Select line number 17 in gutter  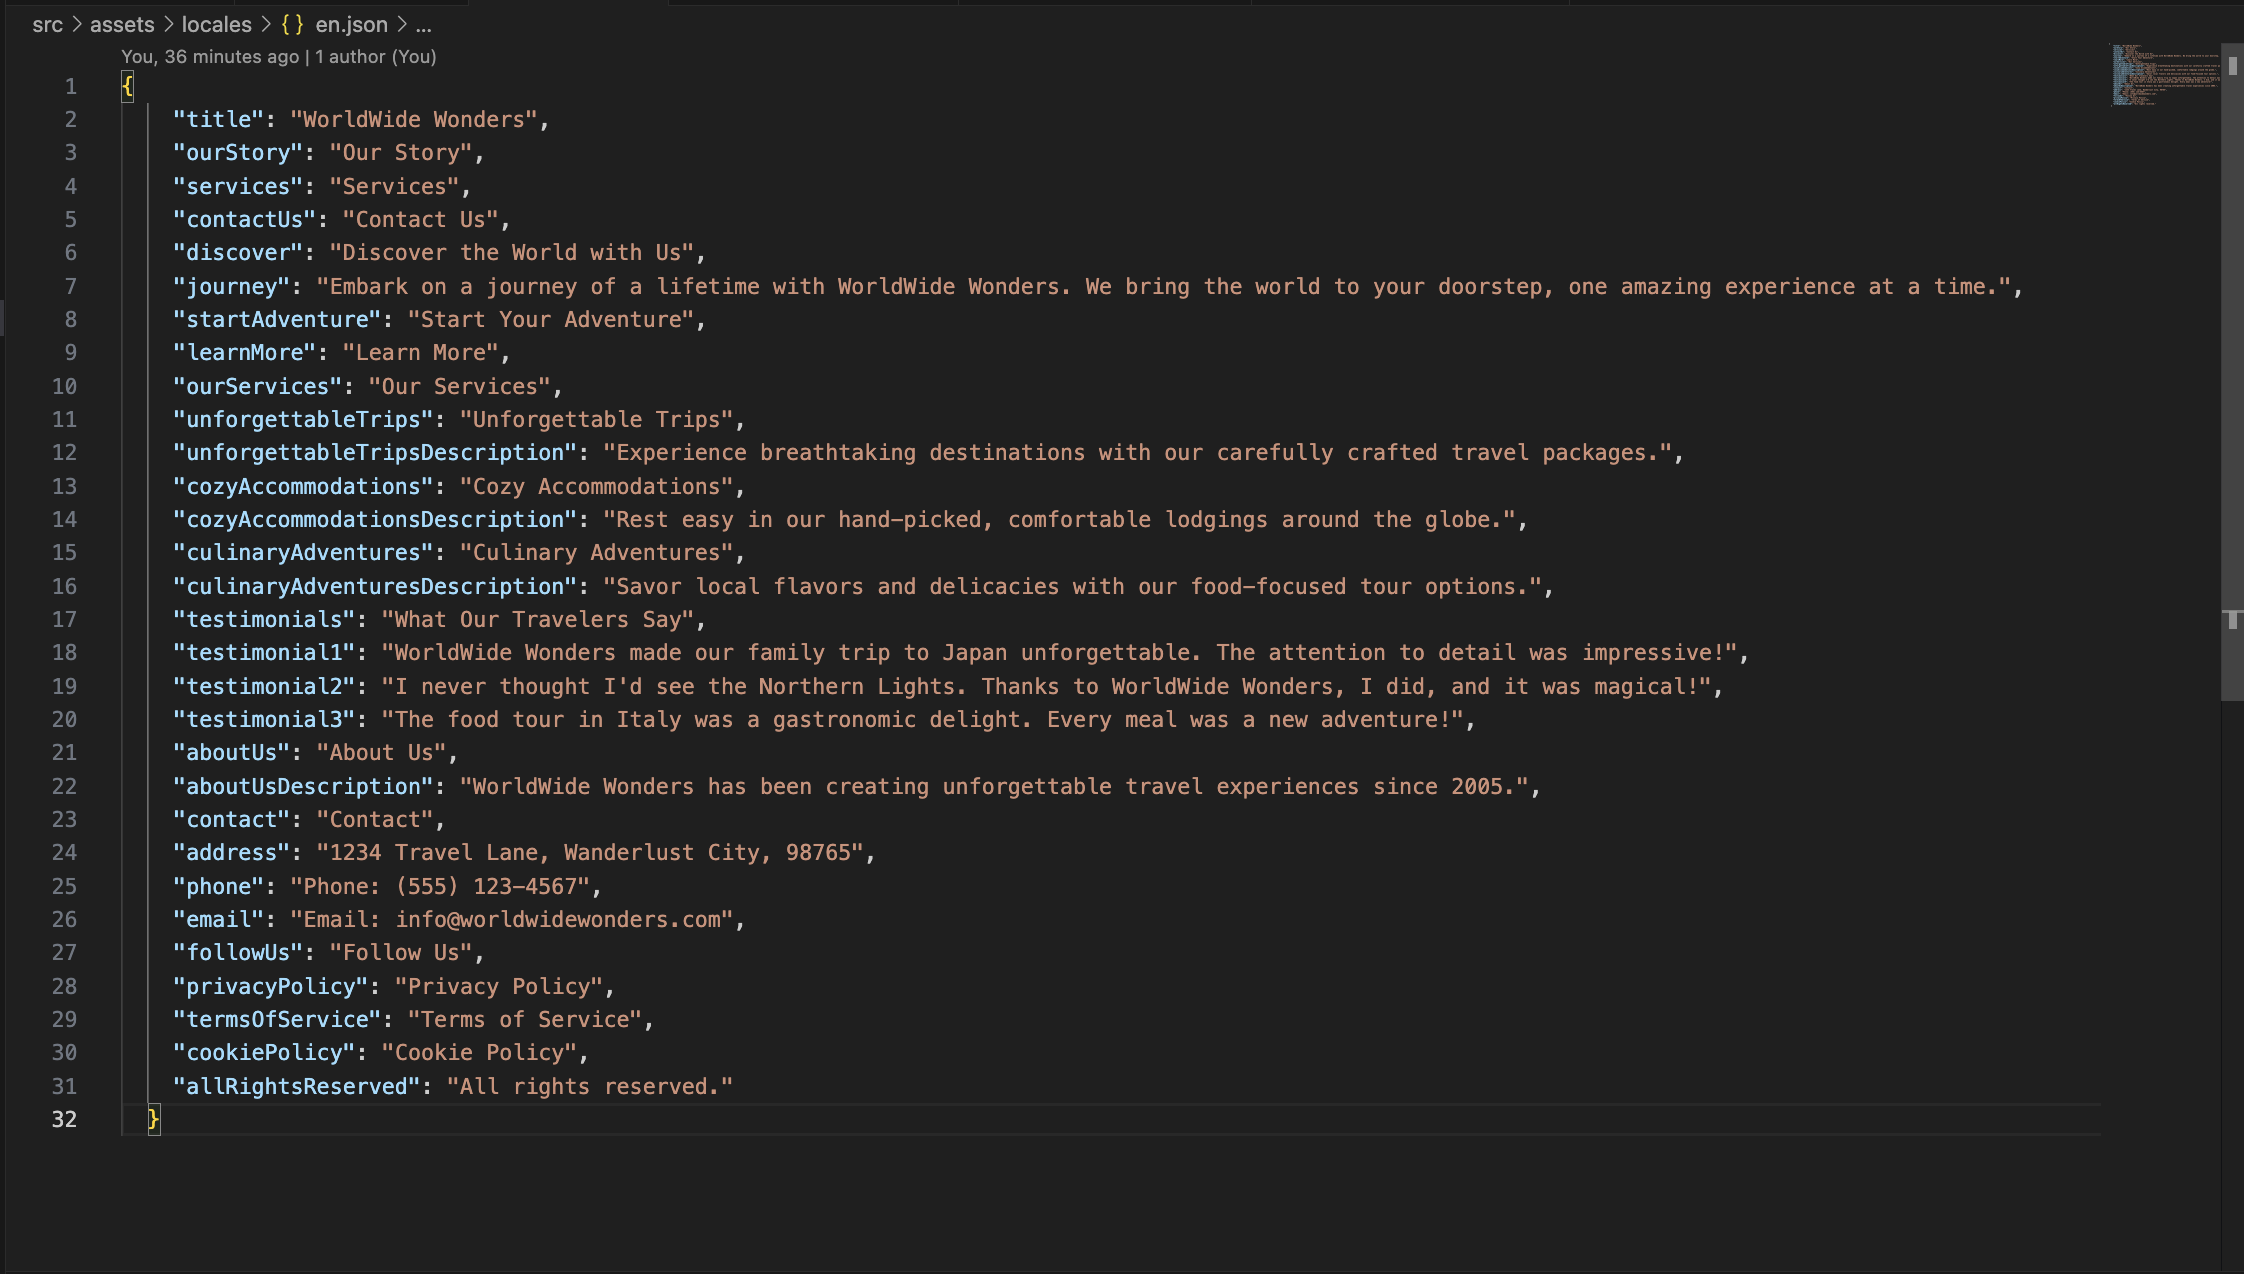pyautogui.click(x=64, y=619)
